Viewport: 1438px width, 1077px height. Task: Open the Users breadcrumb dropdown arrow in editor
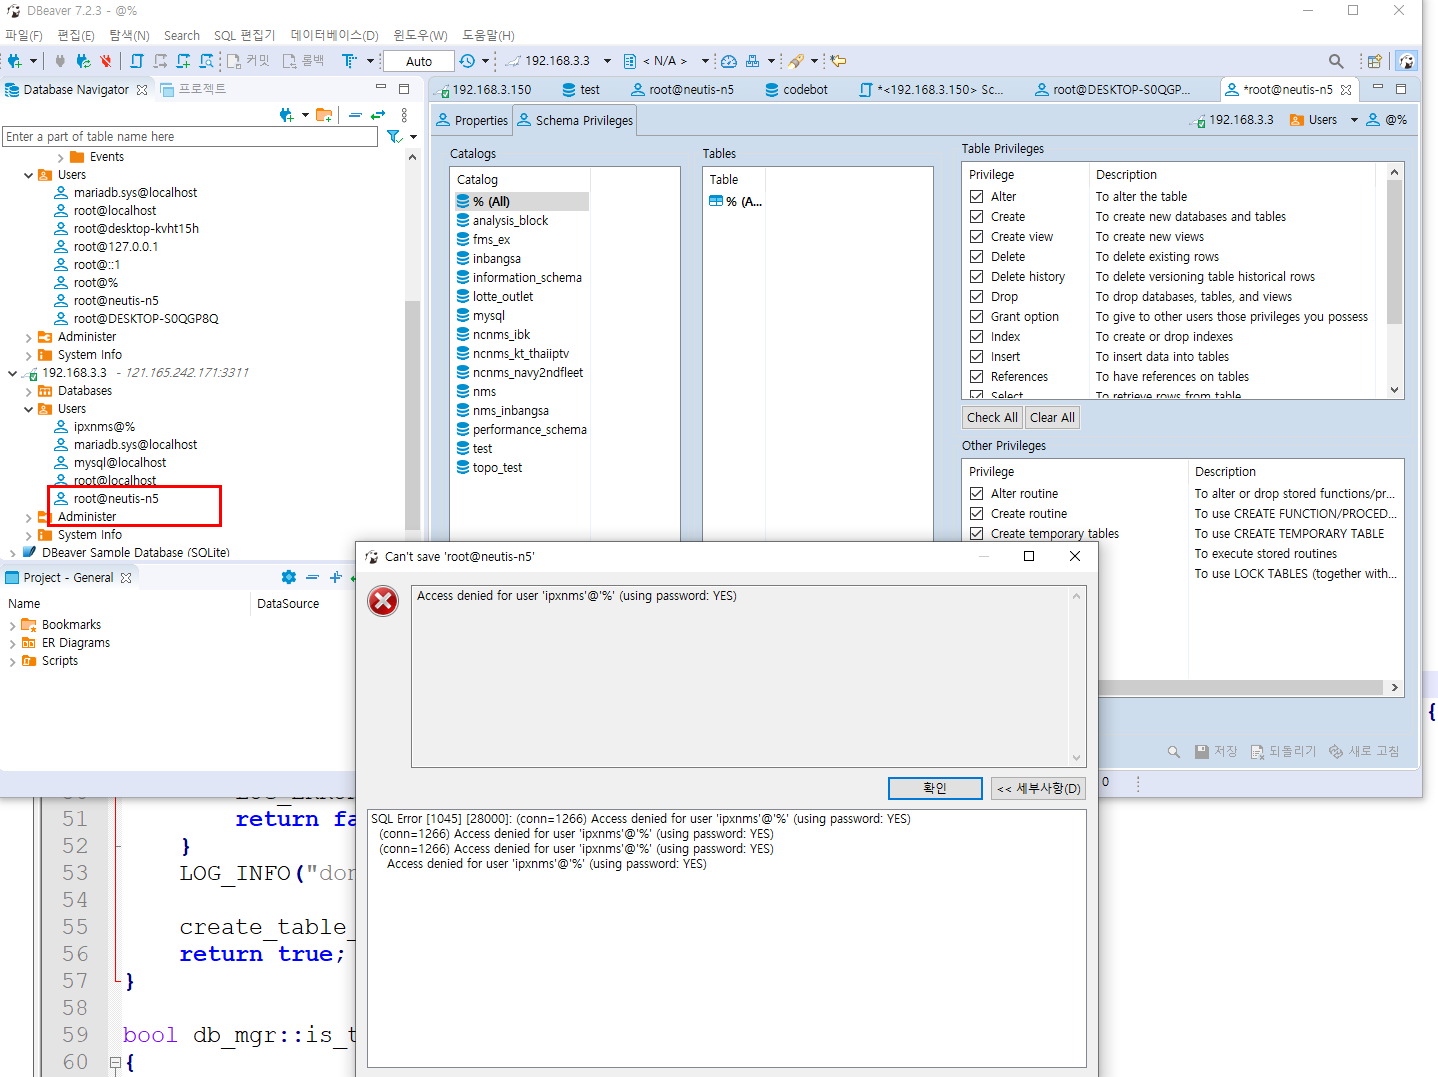pos(1354,120)
